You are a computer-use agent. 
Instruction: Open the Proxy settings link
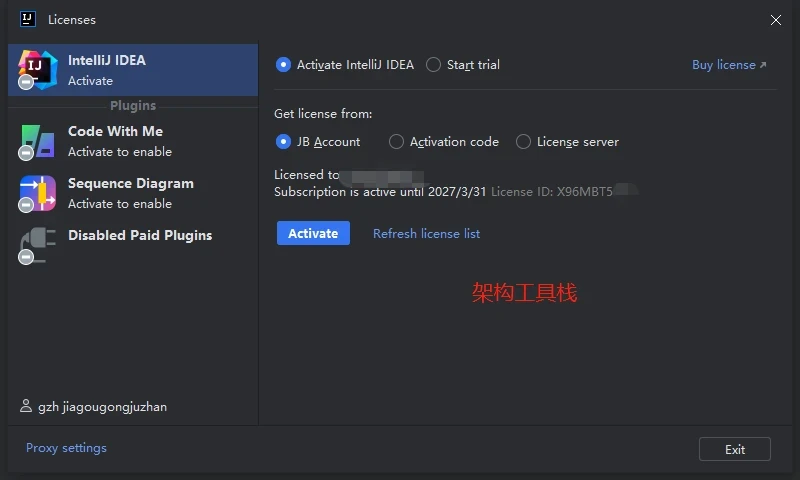66,448
